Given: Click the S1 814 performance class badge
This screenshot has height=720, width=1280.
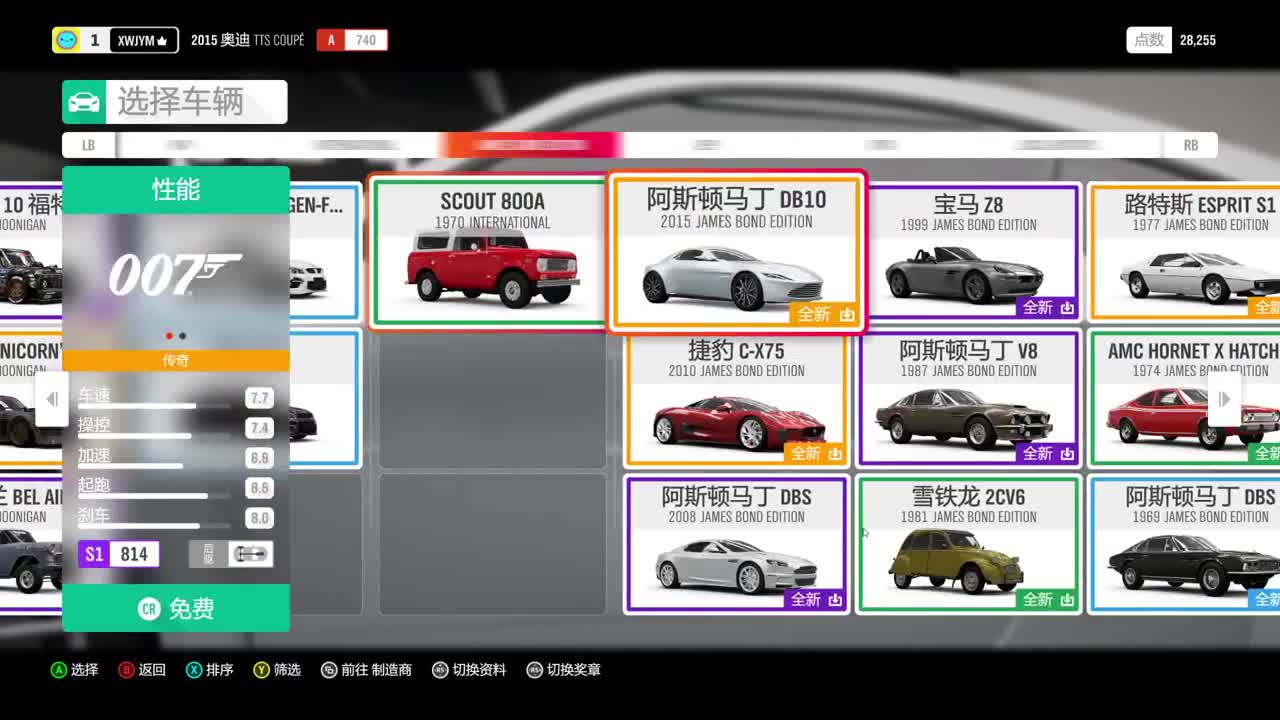Looking at the screenshot, I should coord(119,554).
